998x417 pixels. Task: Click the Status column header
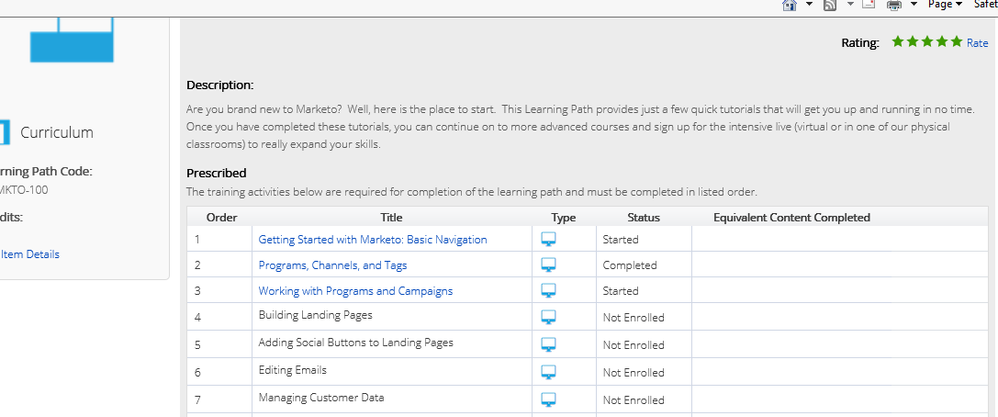pos(643,217)
